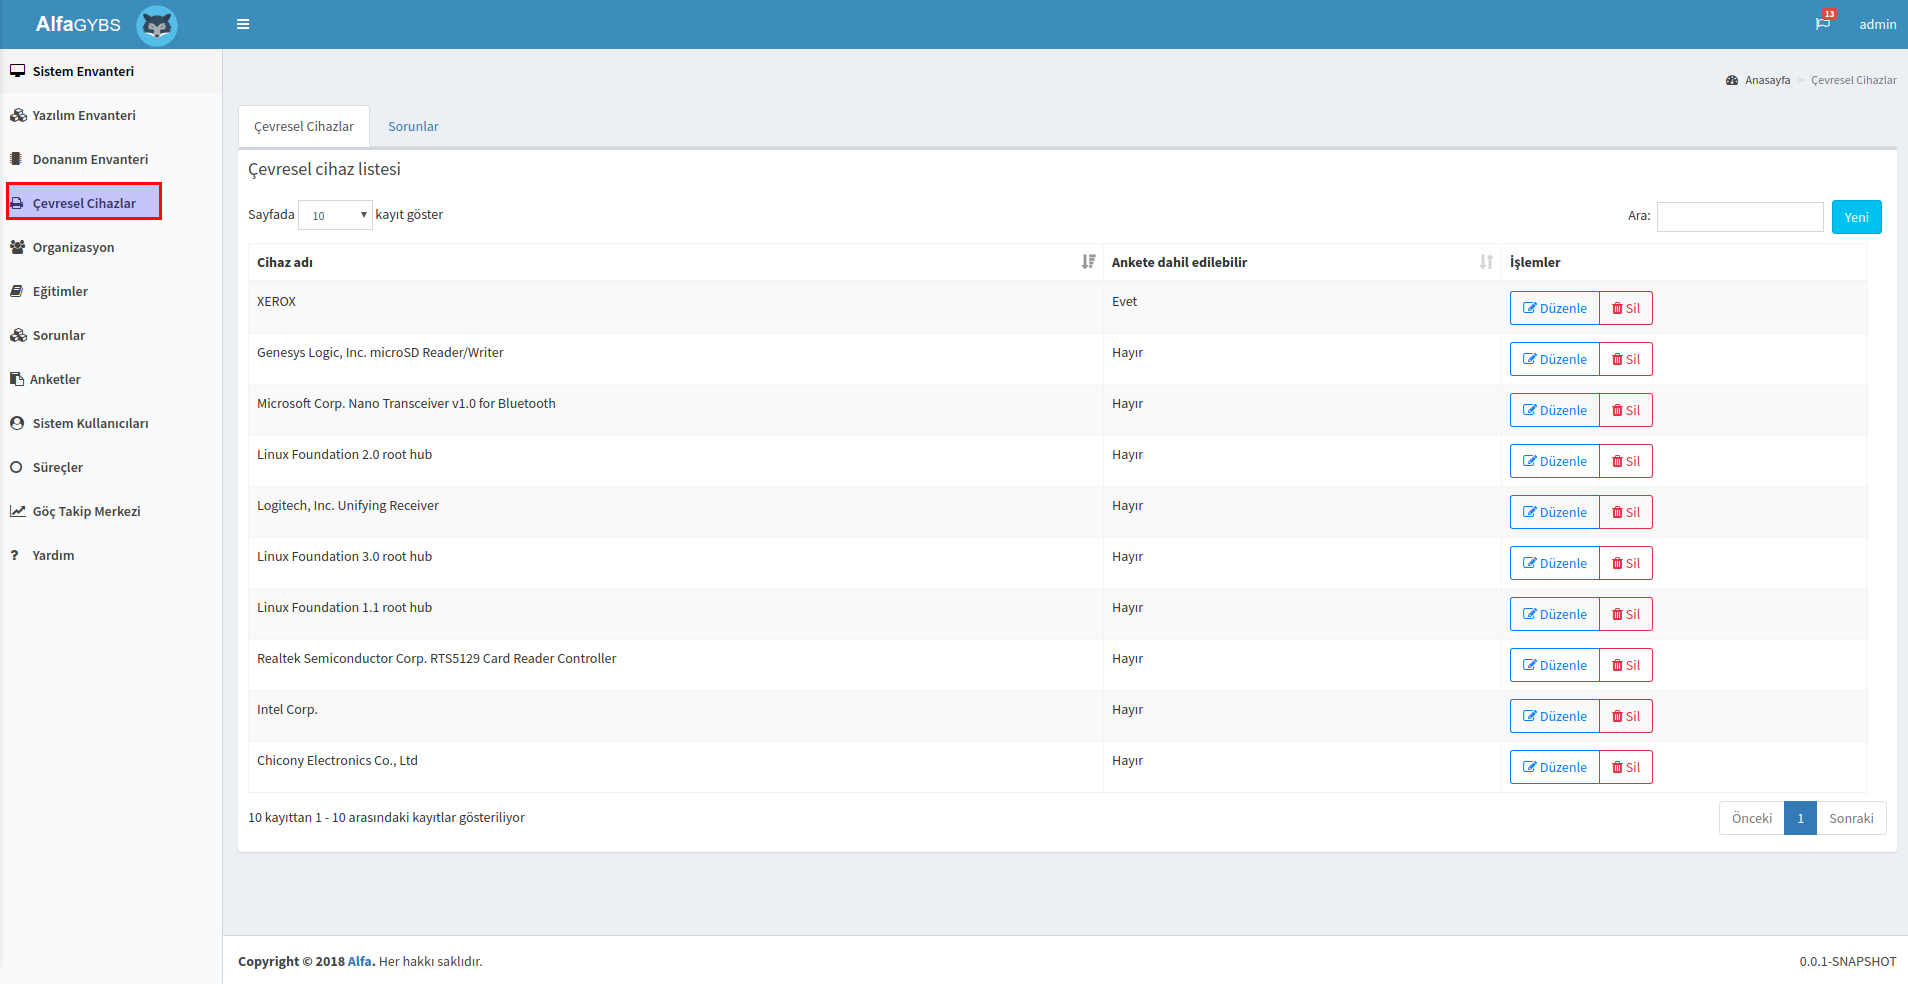This screenshot has width=1908, height=984.
Task: Switch to the Sorunlar tab
Action: (x=413, y=126)
